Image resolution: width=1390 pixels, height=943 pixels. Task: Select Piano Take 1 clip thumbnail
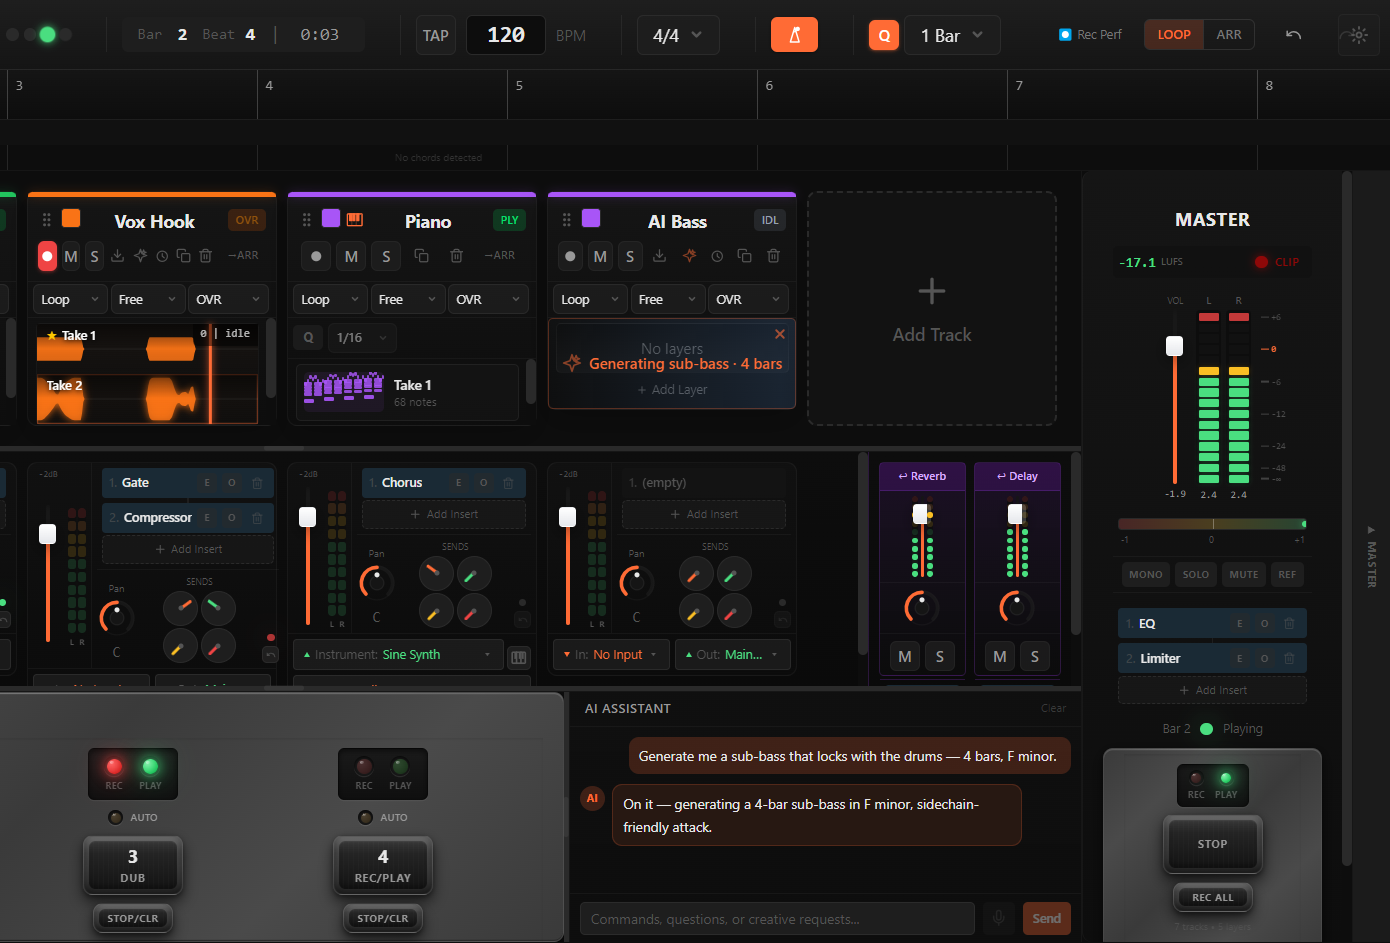tap(344, 391)
